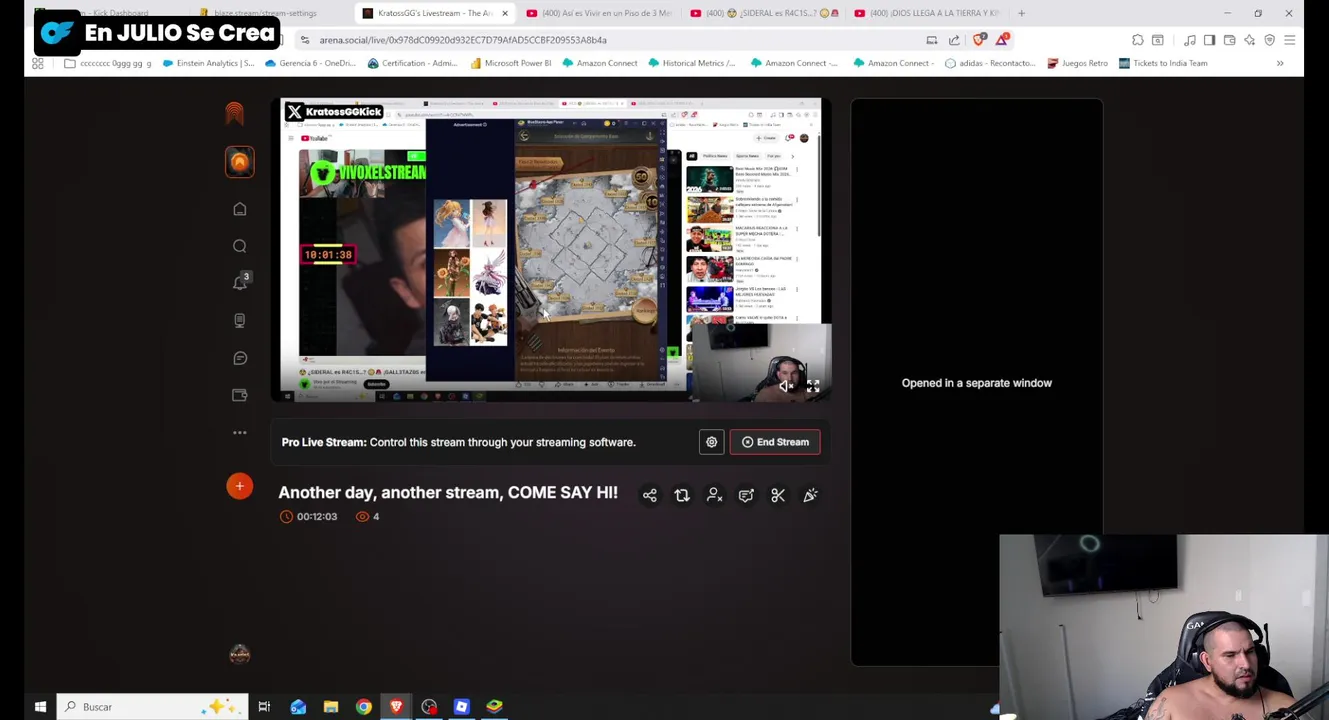Viewport: 1329px width, 720px height.
Task: End the live stream
Action: click(x=775, y=442)
